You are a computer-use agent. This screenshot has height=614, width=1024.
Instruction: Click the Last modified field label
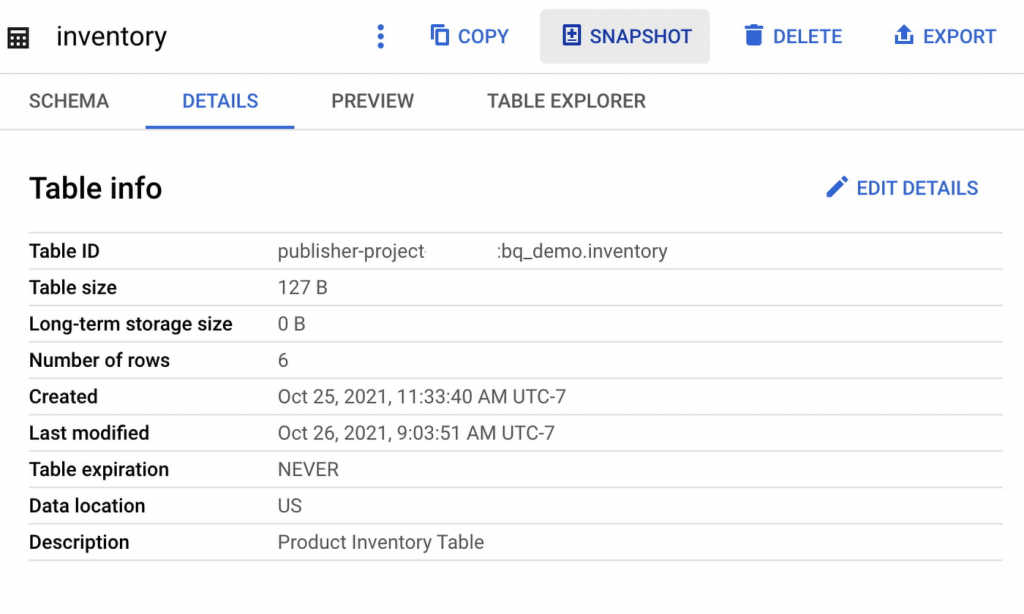click(89, 433)
